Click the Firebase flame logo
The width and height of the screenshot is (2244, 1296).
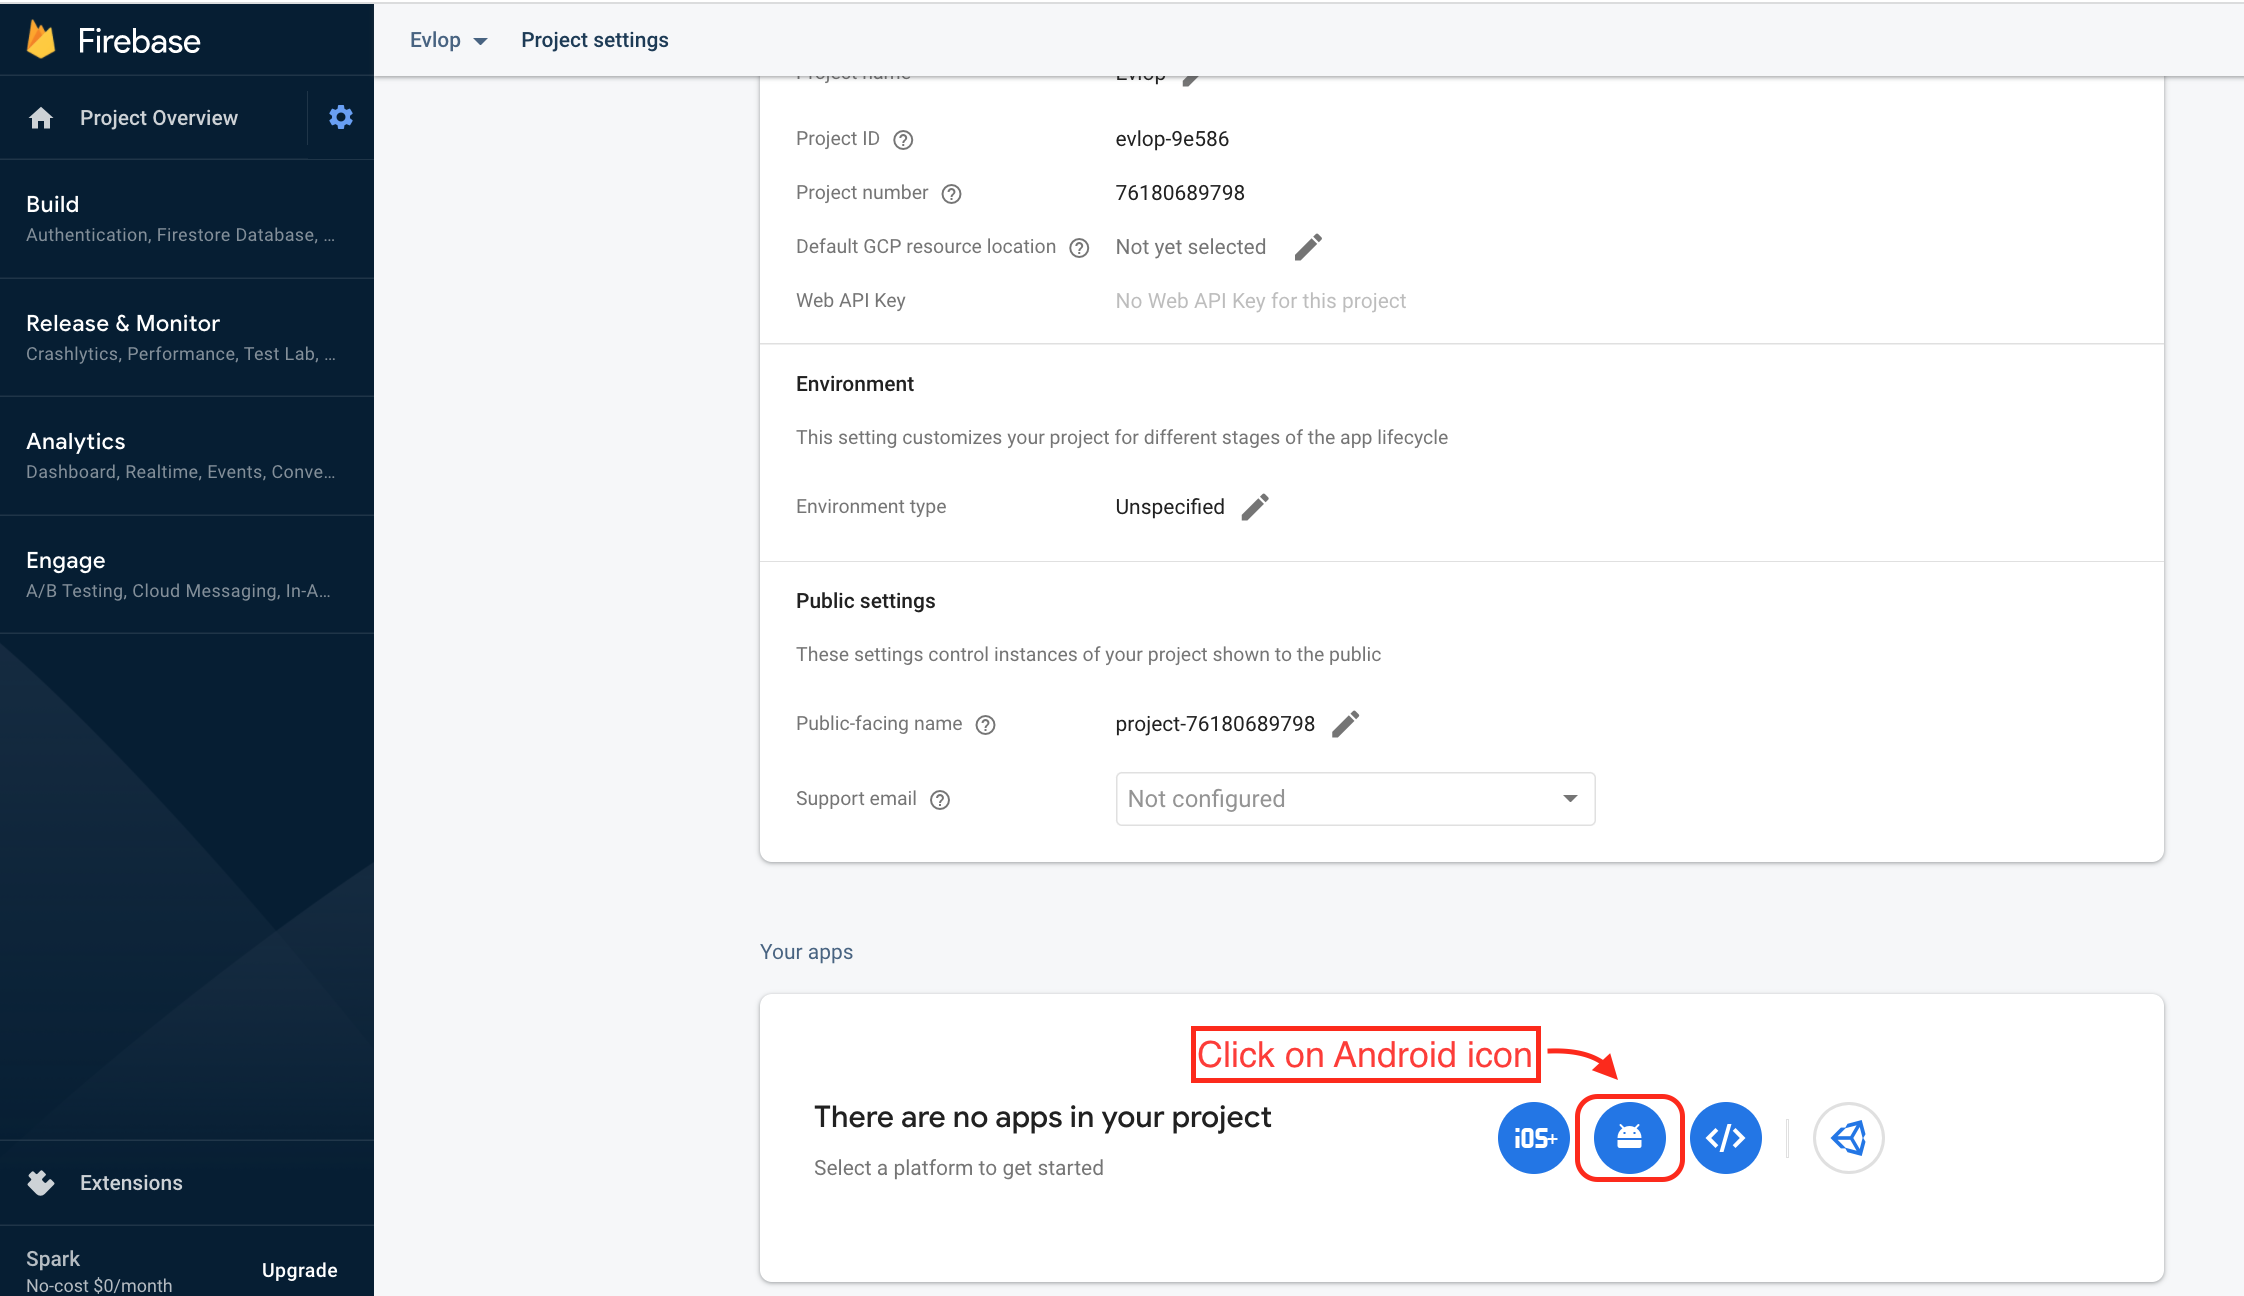(41, 40)
